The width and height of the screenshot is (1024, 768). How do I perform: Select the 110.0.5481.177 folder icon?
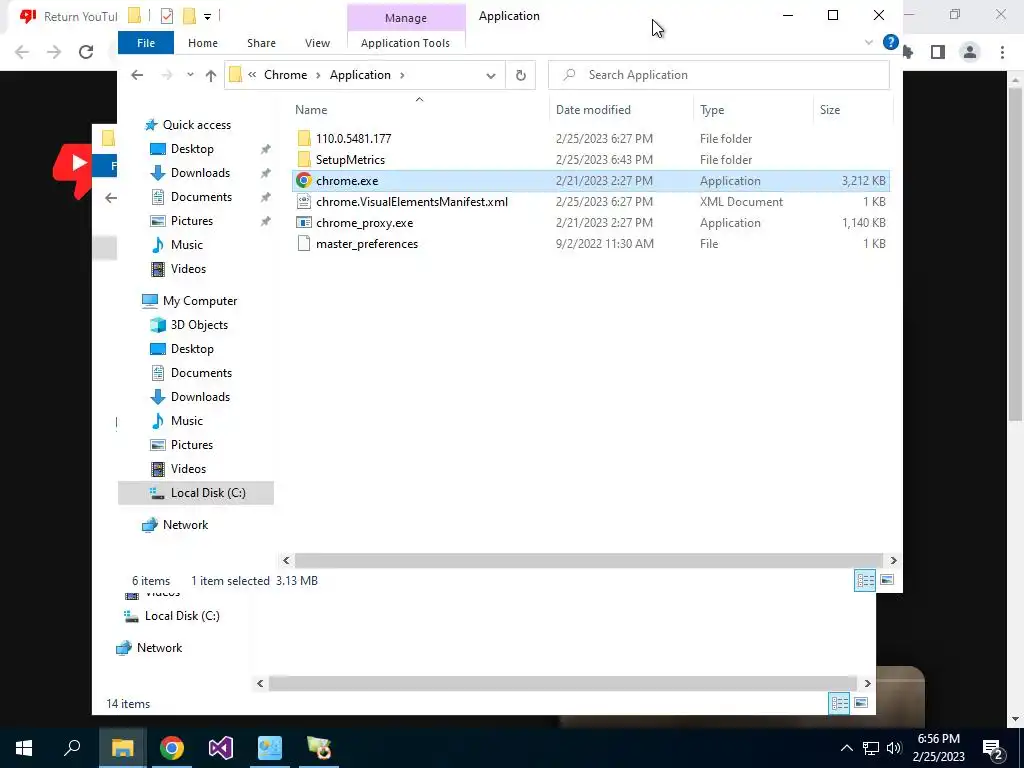304,138
